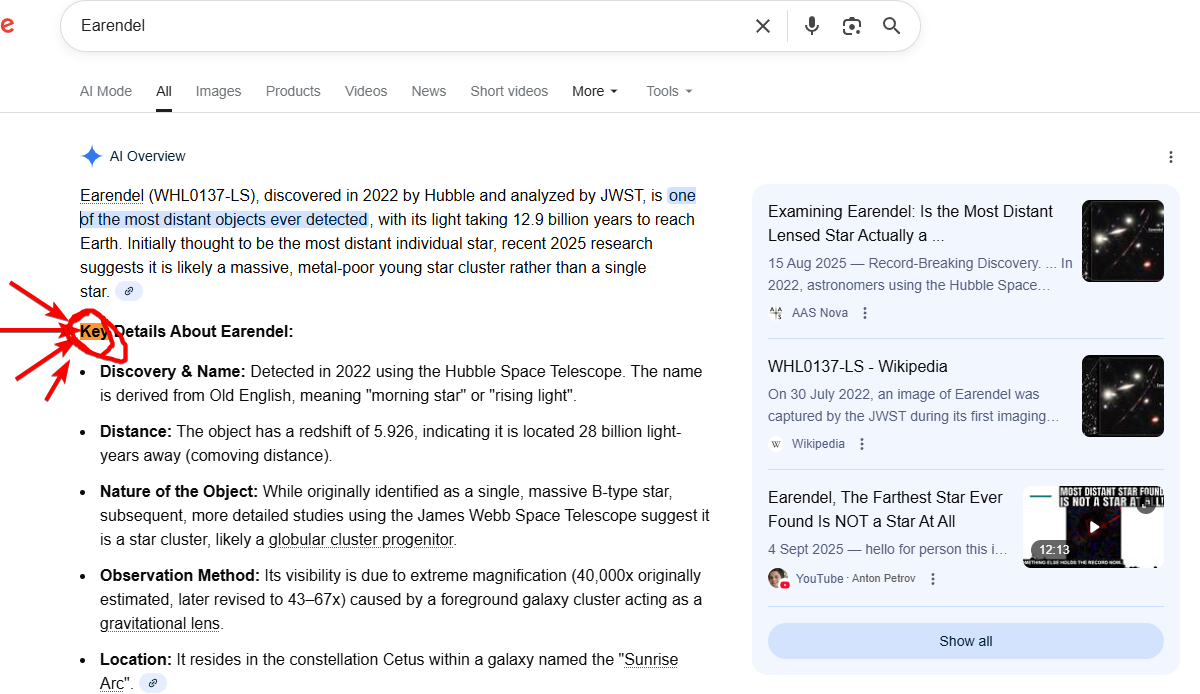The width and height of the screenshot is (1200, 694).
Task: Open the WHL0137-LS Wikipedia thumbnail
Action: (1123, 396)
